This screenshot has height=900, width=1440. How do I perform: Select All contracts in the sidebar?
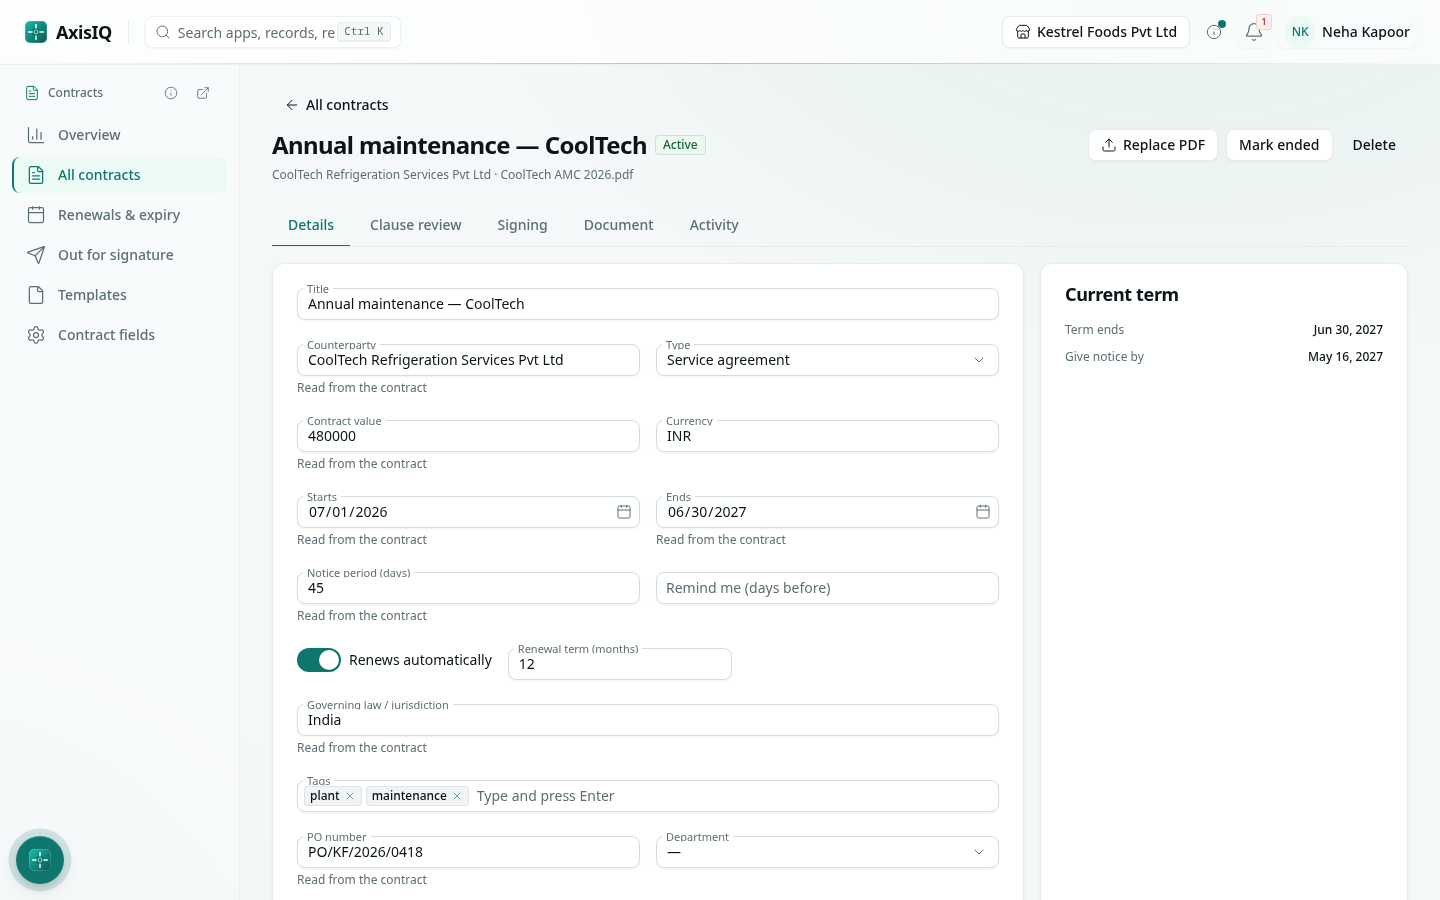coord(120,175)
